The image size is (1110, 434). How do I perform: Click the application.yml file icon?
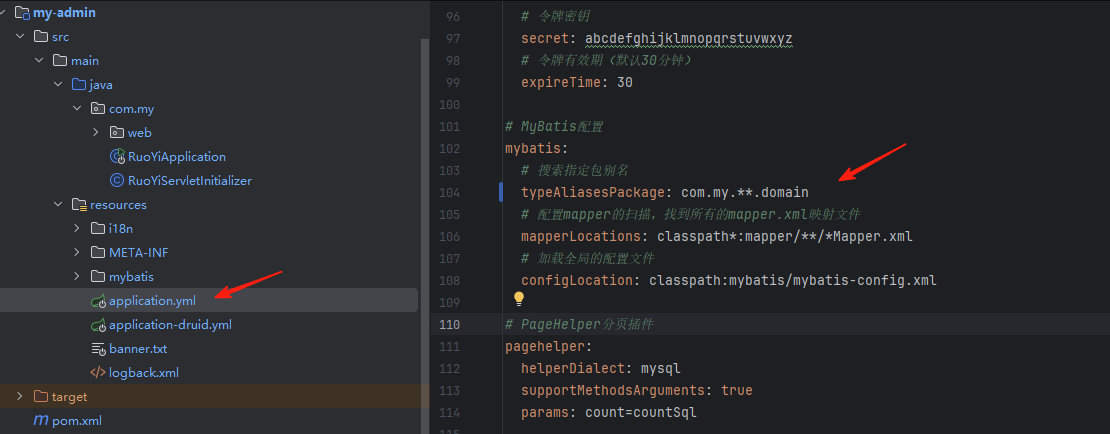[x=98, y=301]
